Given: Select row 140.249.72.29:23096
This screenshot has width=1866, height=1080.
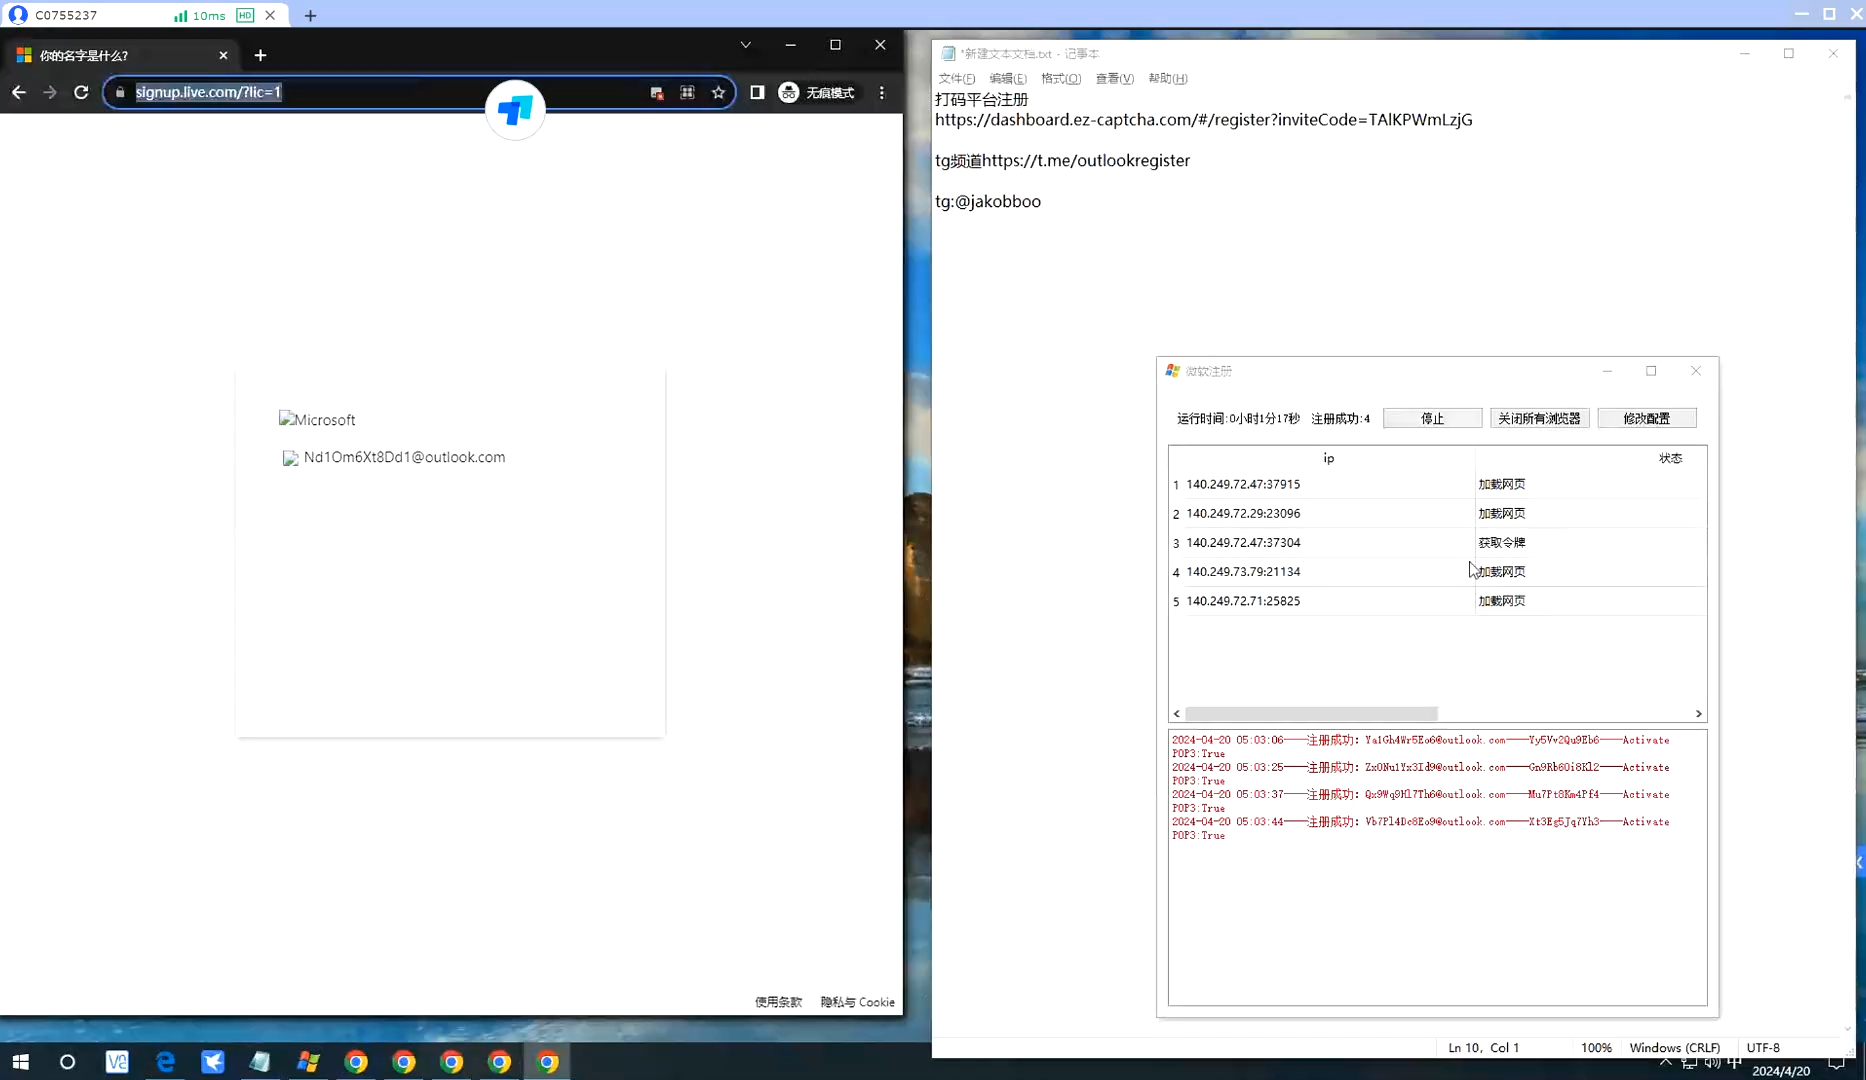Looking at the screenshot, I should pos(1437,513).
